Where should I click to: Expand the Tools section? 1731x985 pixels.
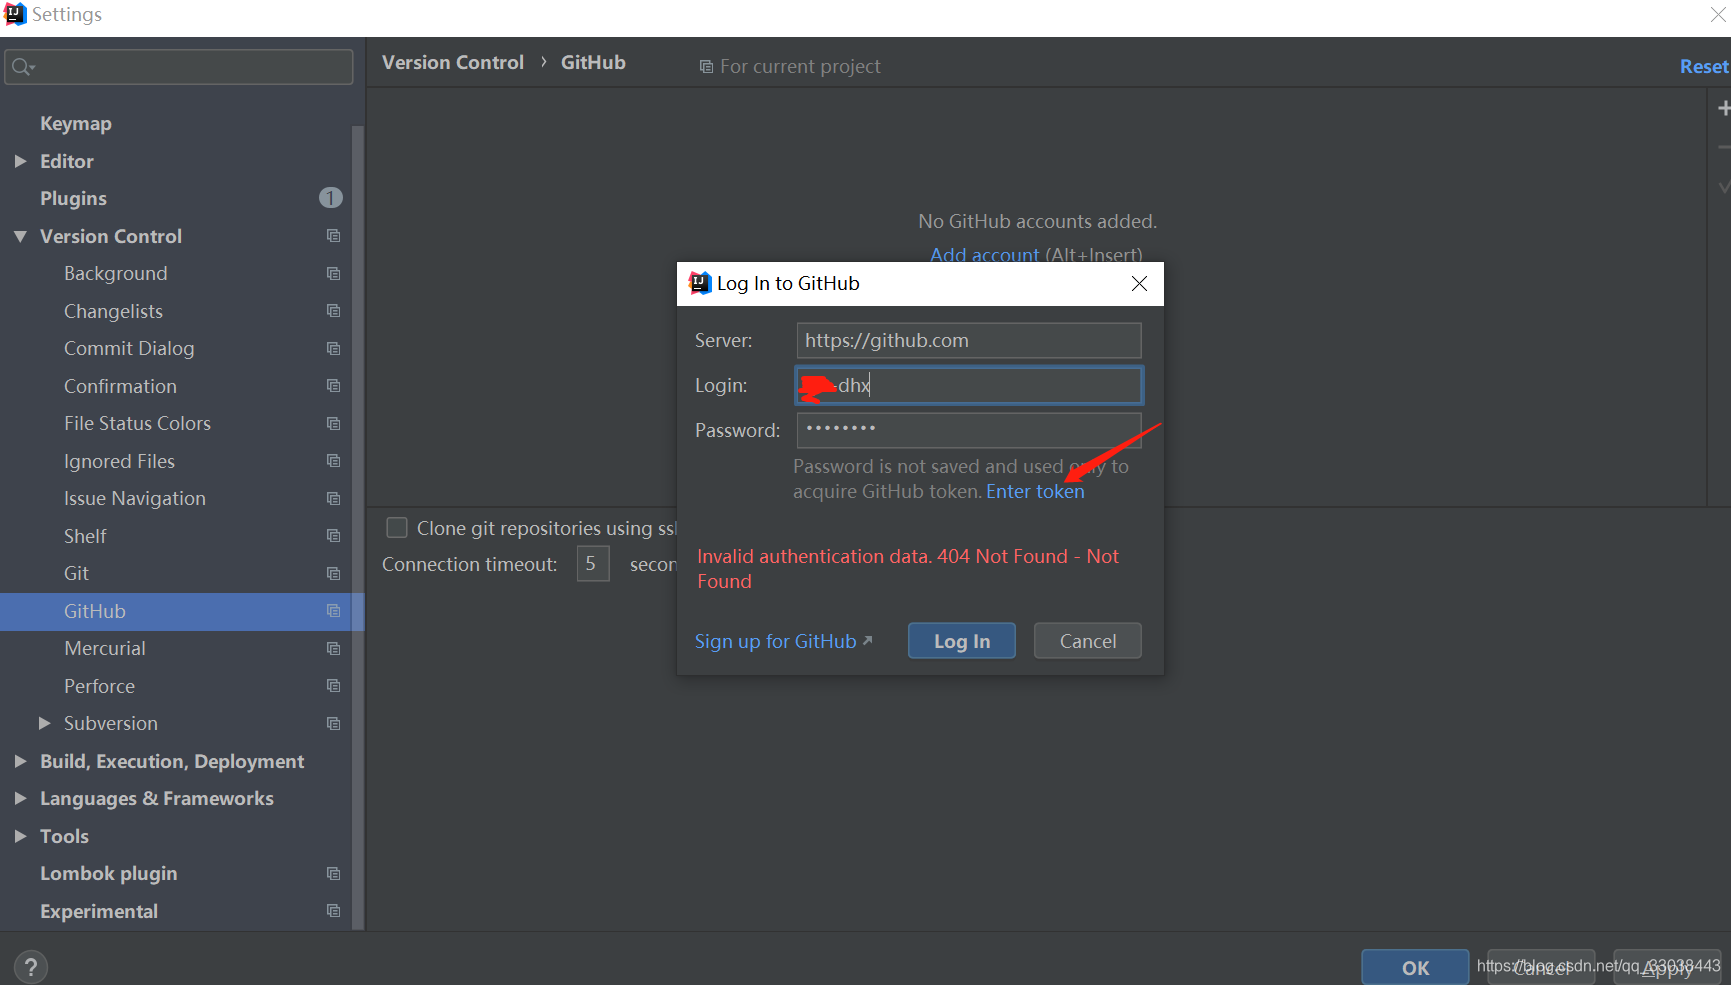tap(20, 836)
